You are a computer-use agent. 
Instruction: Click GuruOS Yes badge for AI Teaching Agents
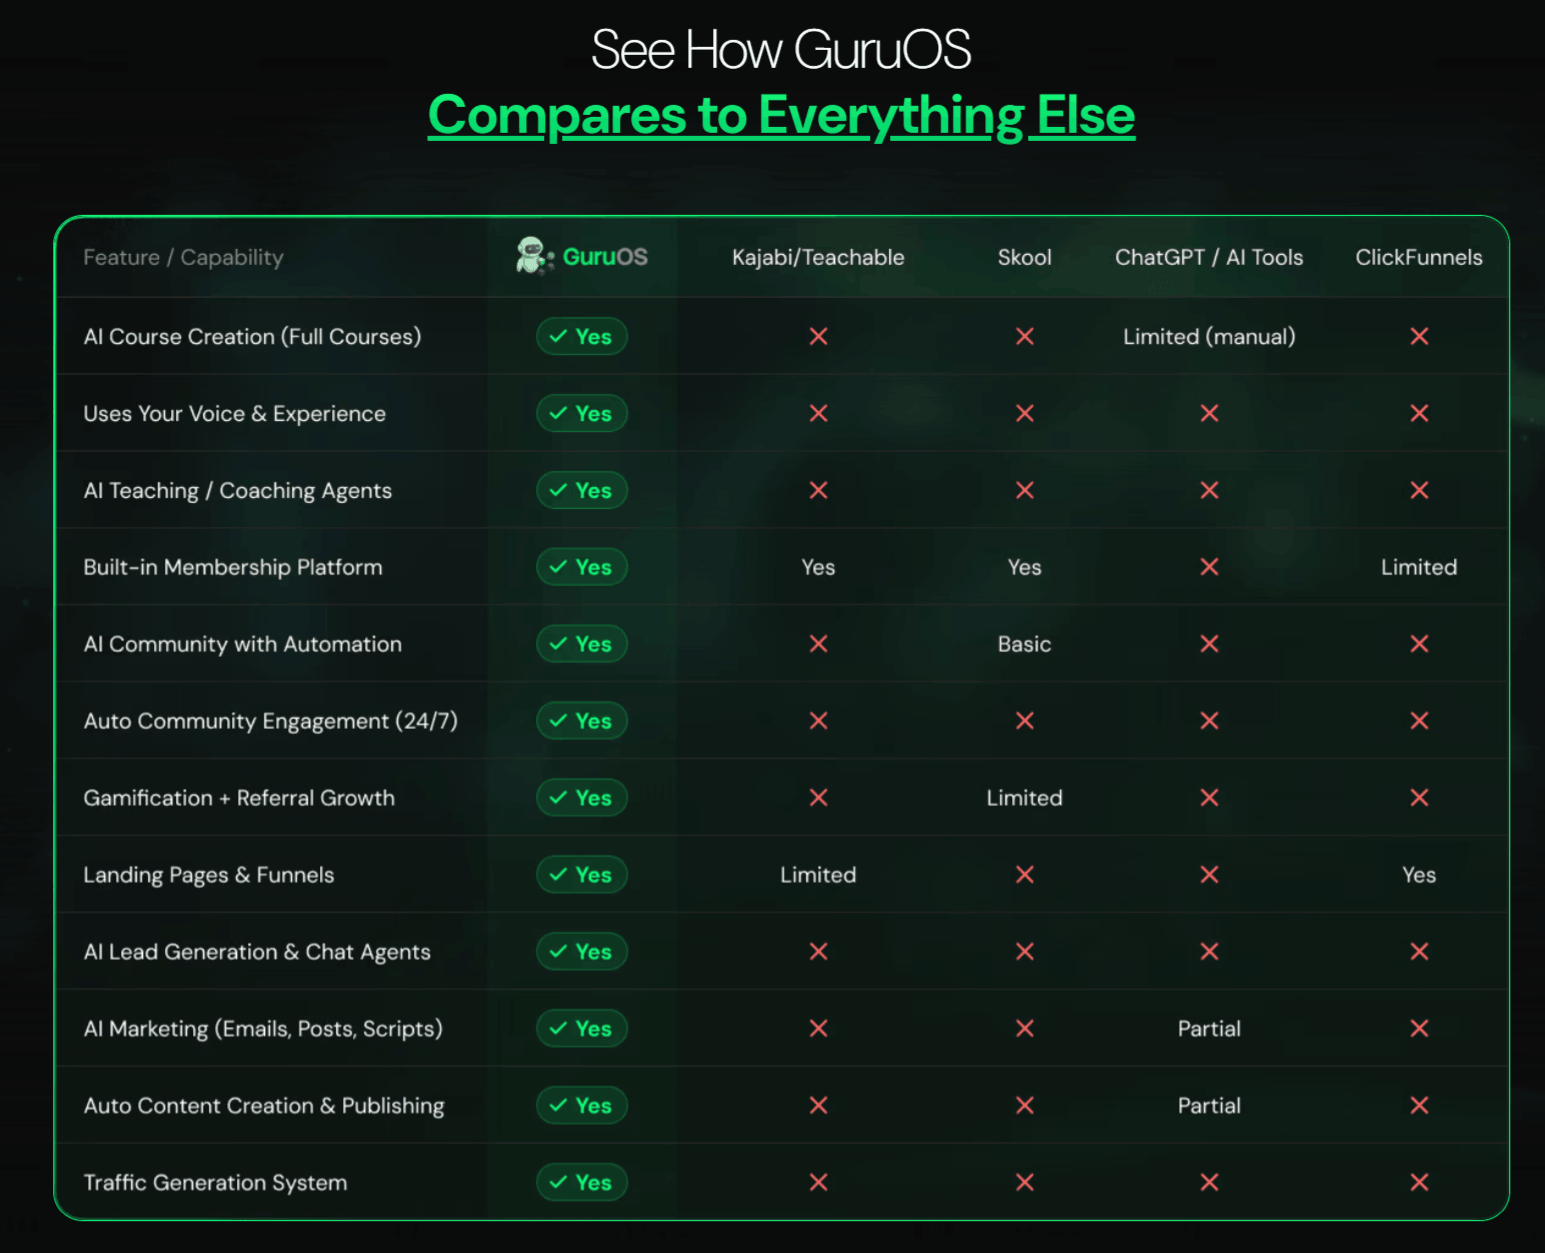(582, 490)
